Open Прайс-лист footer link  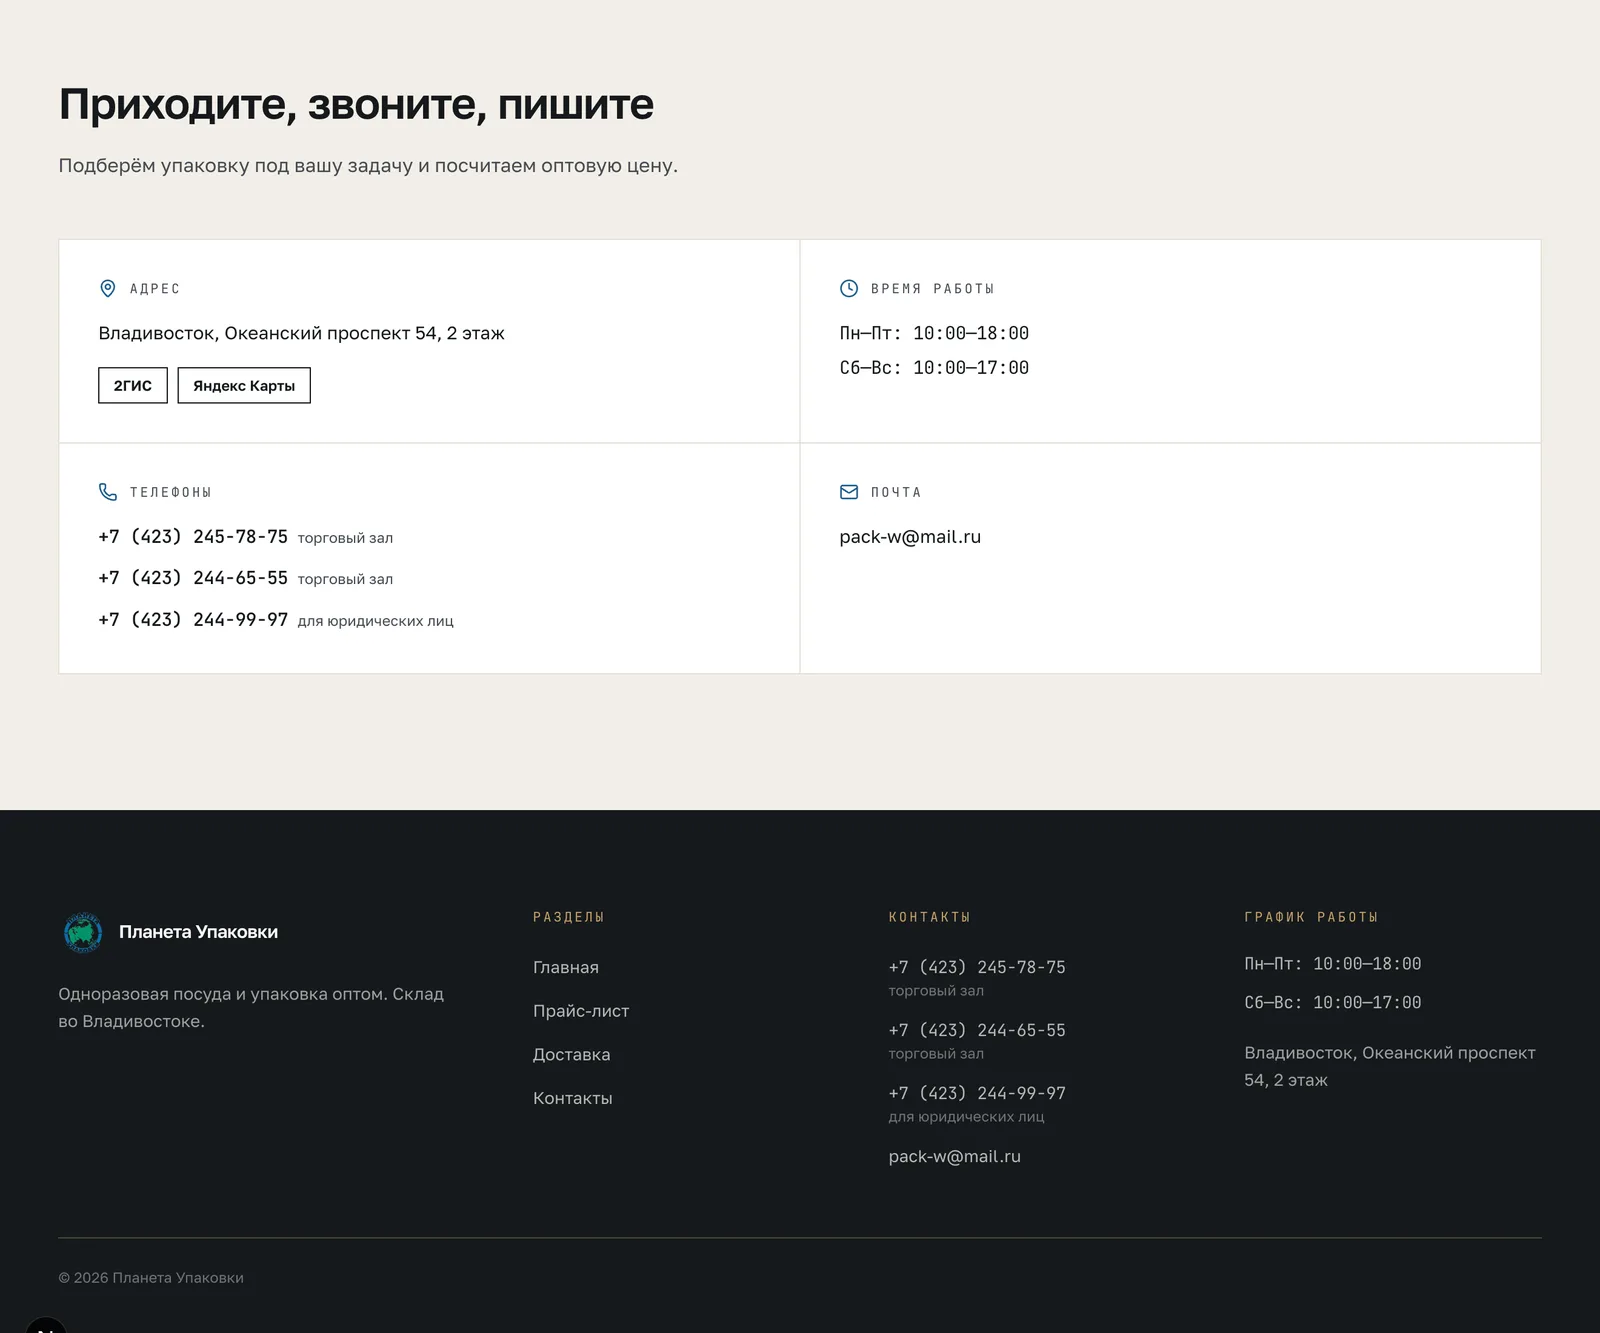point(581,1011)
